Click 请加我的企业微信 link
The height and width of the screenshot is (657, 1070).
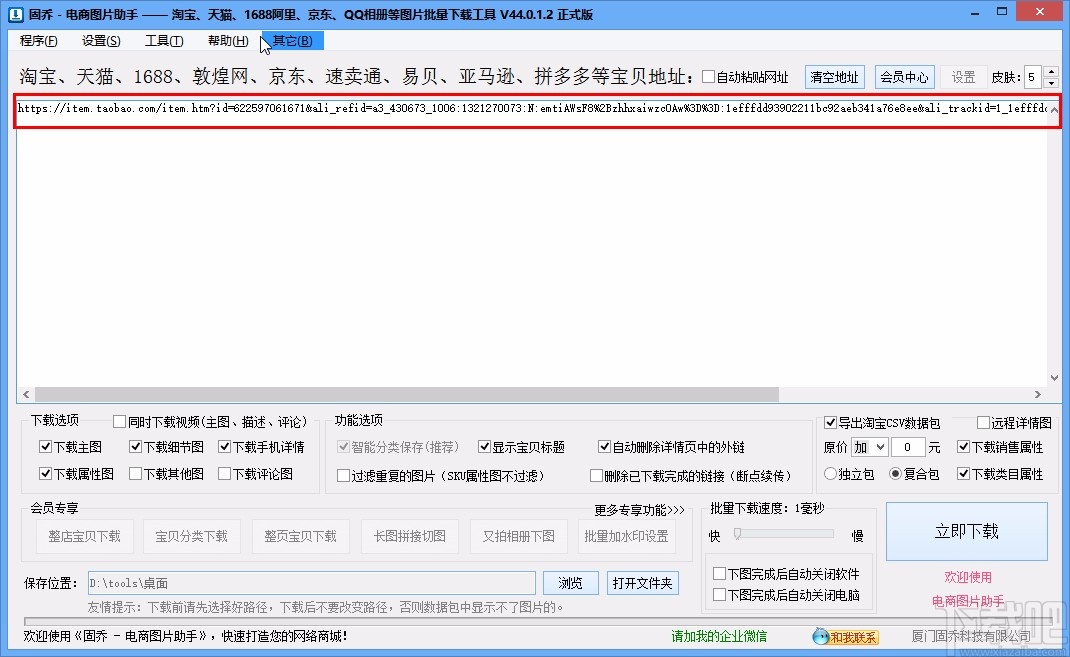point(719,637)
